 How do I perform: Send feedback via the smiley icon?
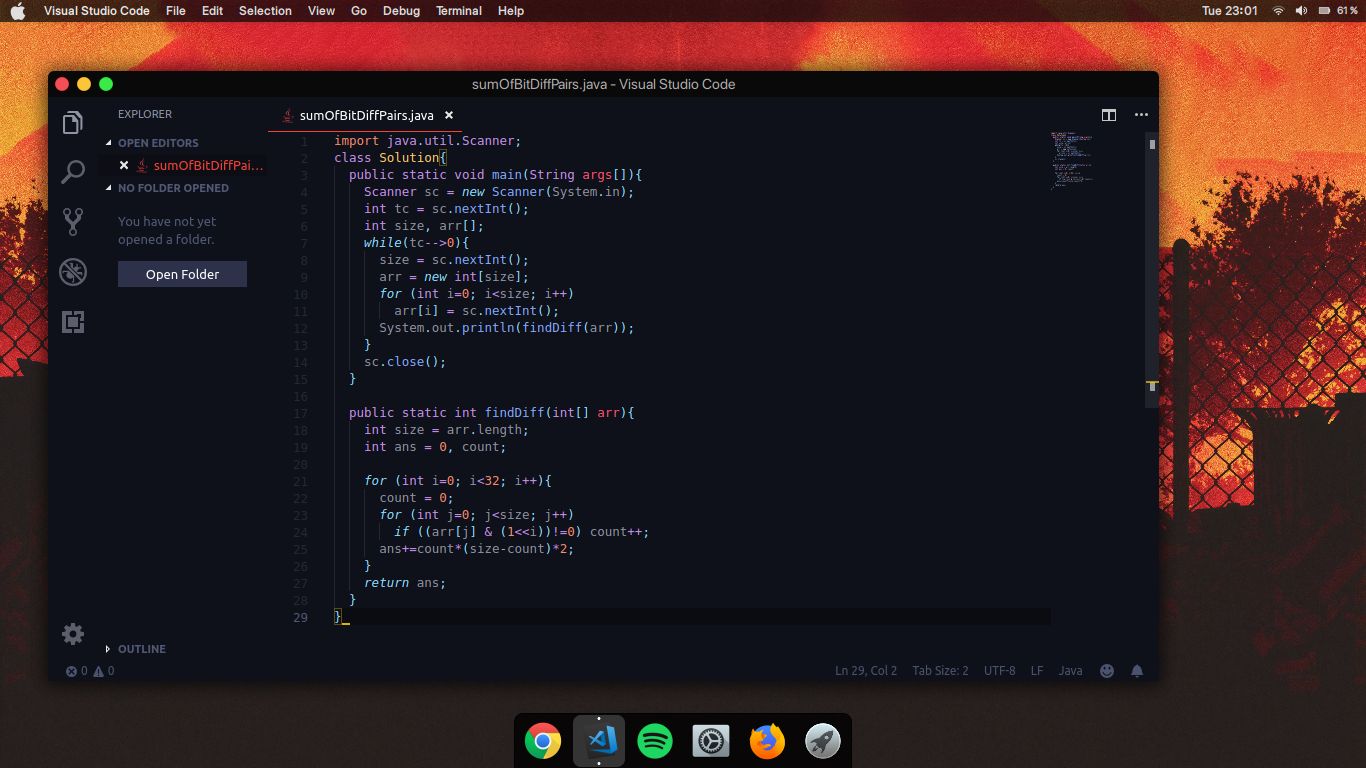click(1106, 670)
